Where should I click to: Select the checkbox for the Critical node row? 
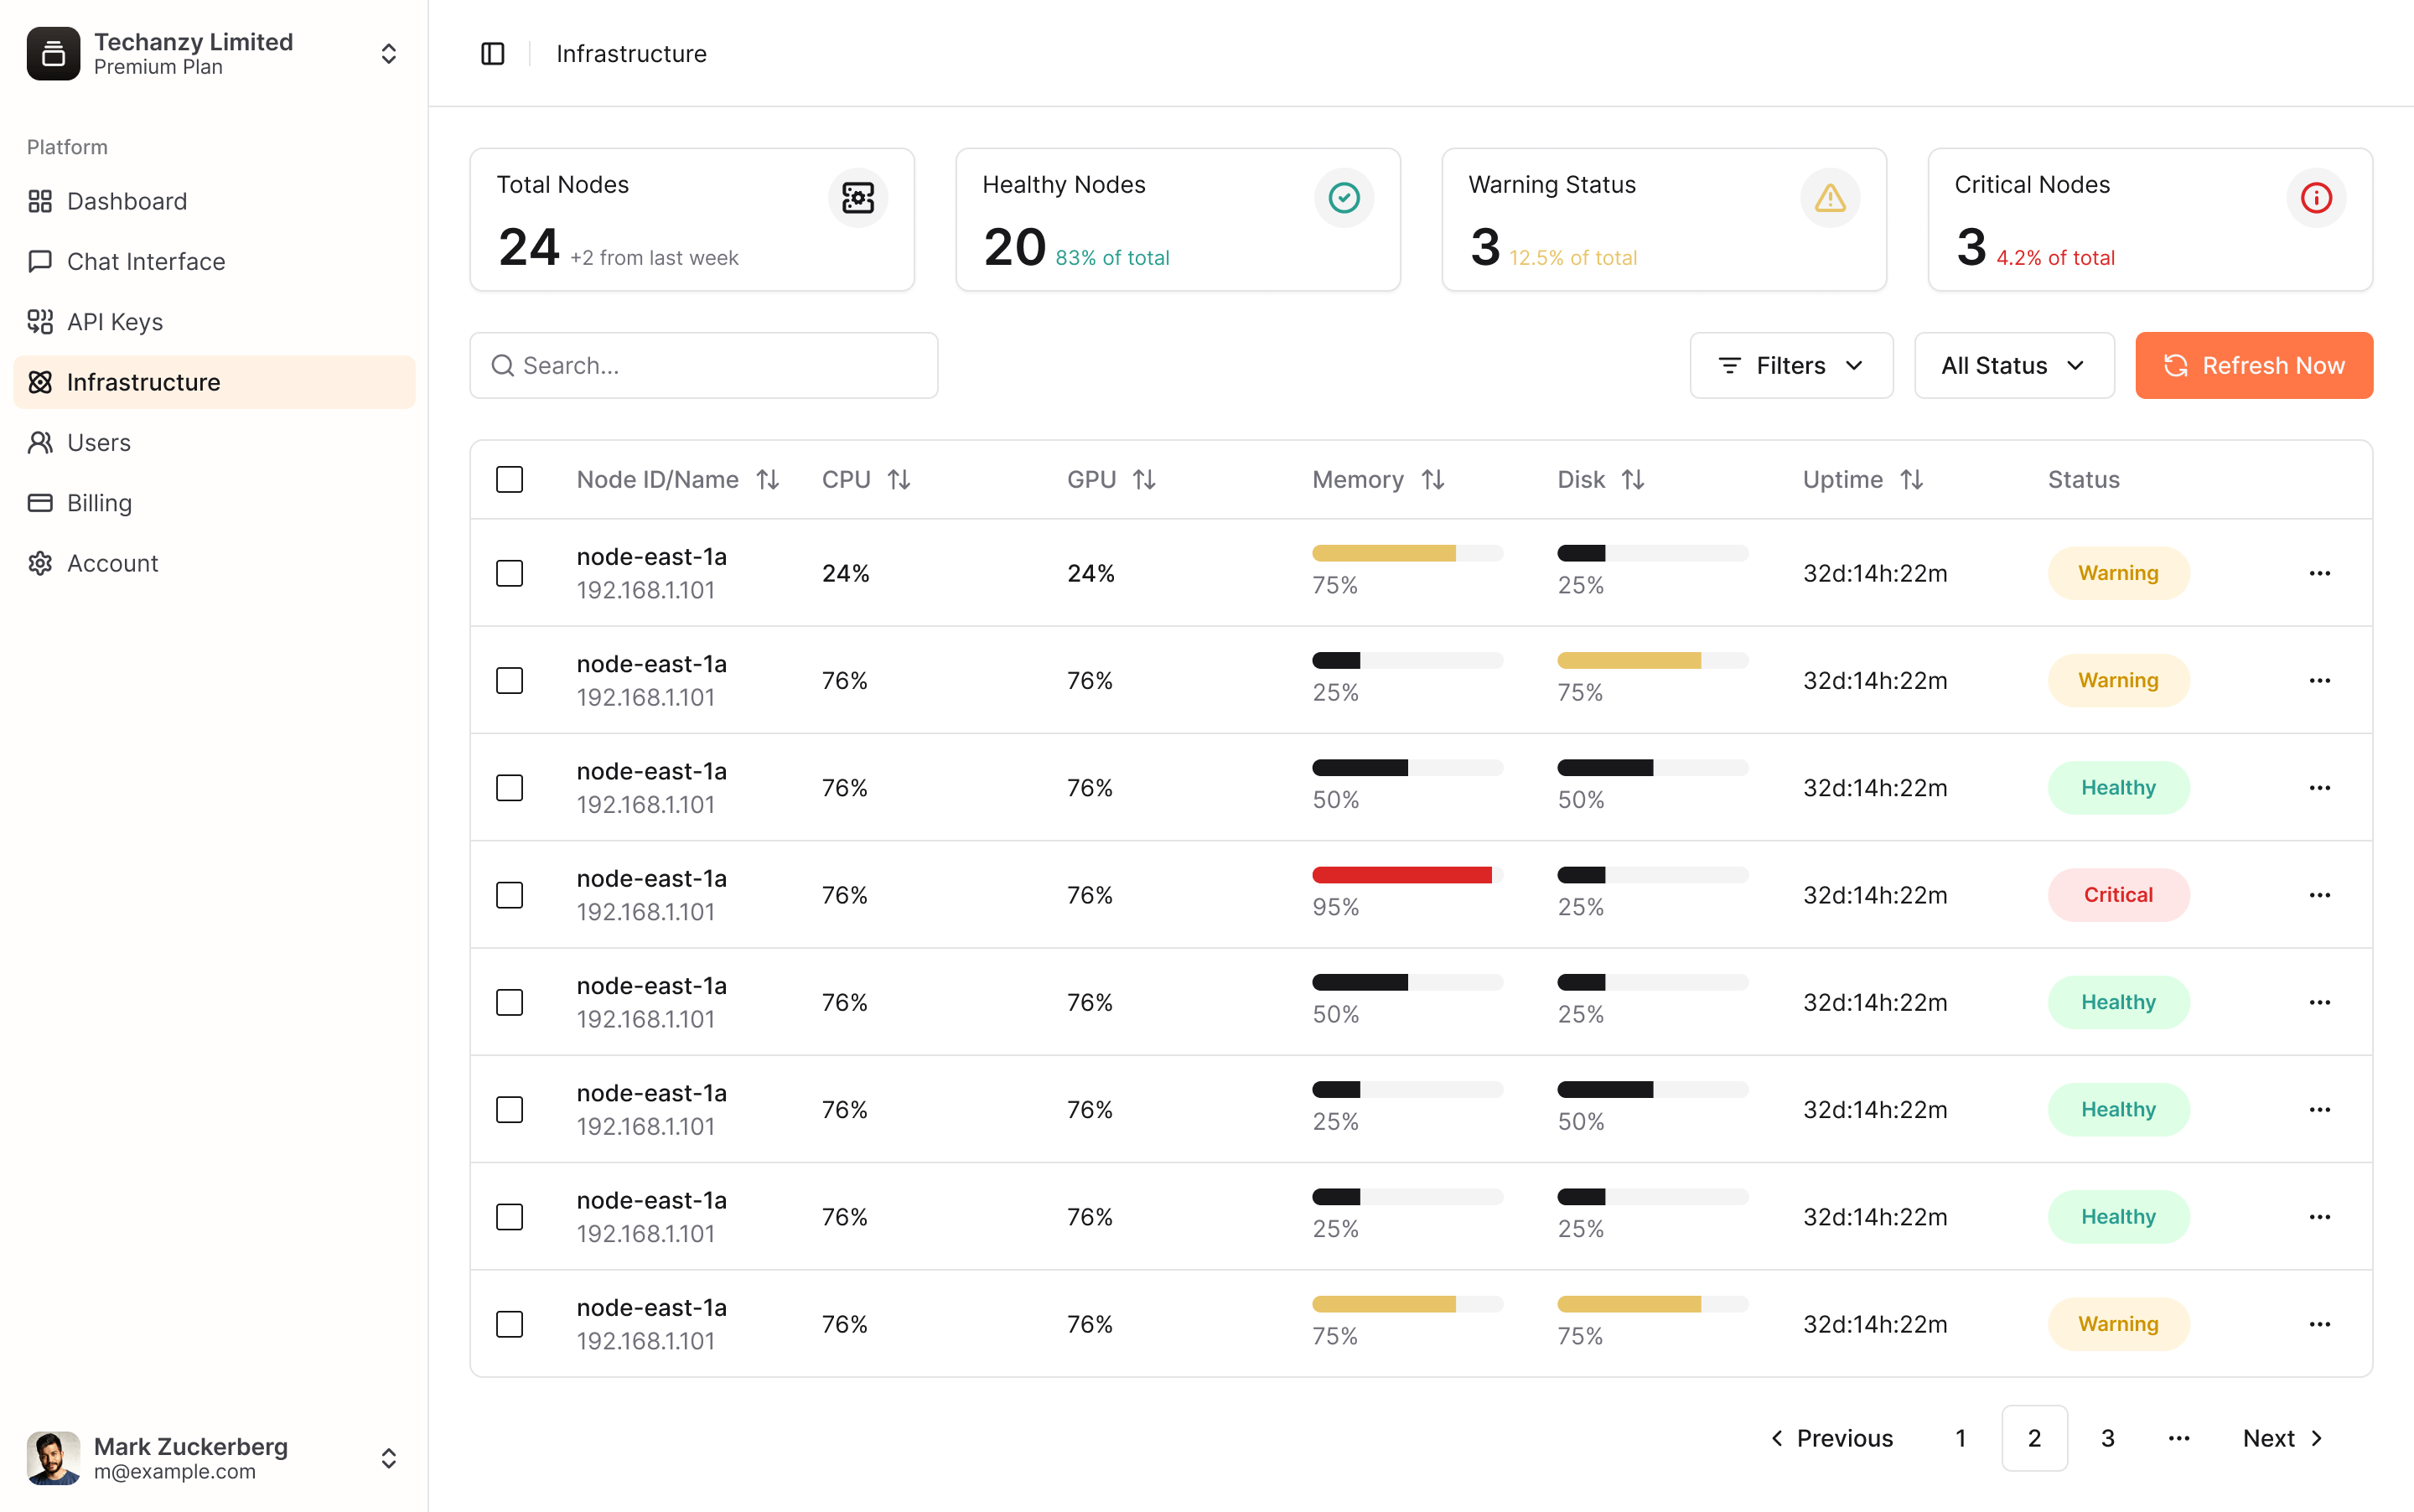tap(510, 895)
